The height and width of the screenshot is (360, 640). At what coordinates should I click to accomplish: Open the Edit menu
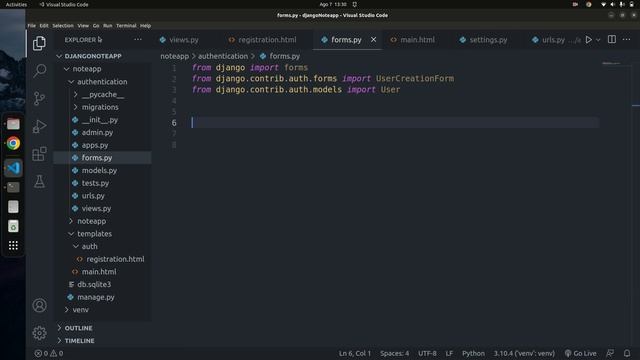[44, 25]
